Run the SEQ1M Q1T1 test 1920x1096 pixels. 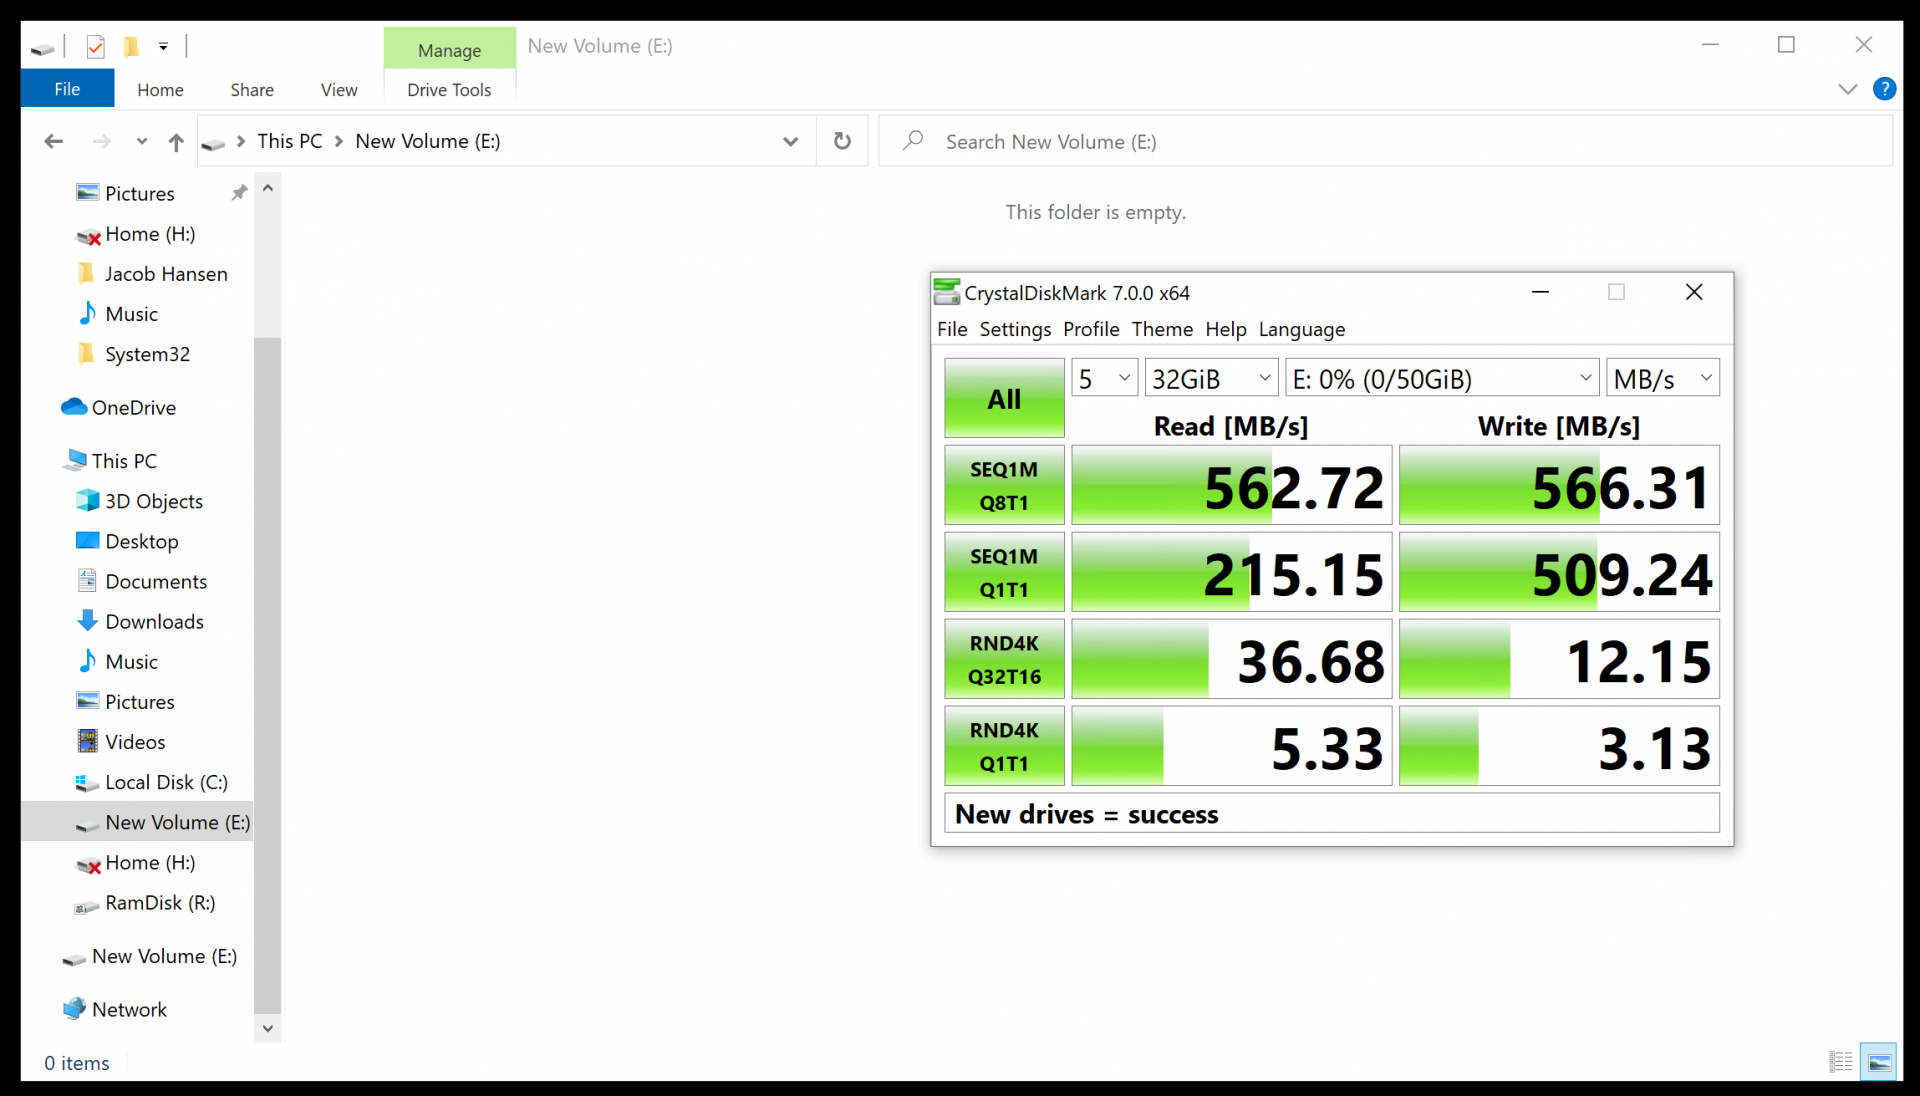(x=1004, y=572)
